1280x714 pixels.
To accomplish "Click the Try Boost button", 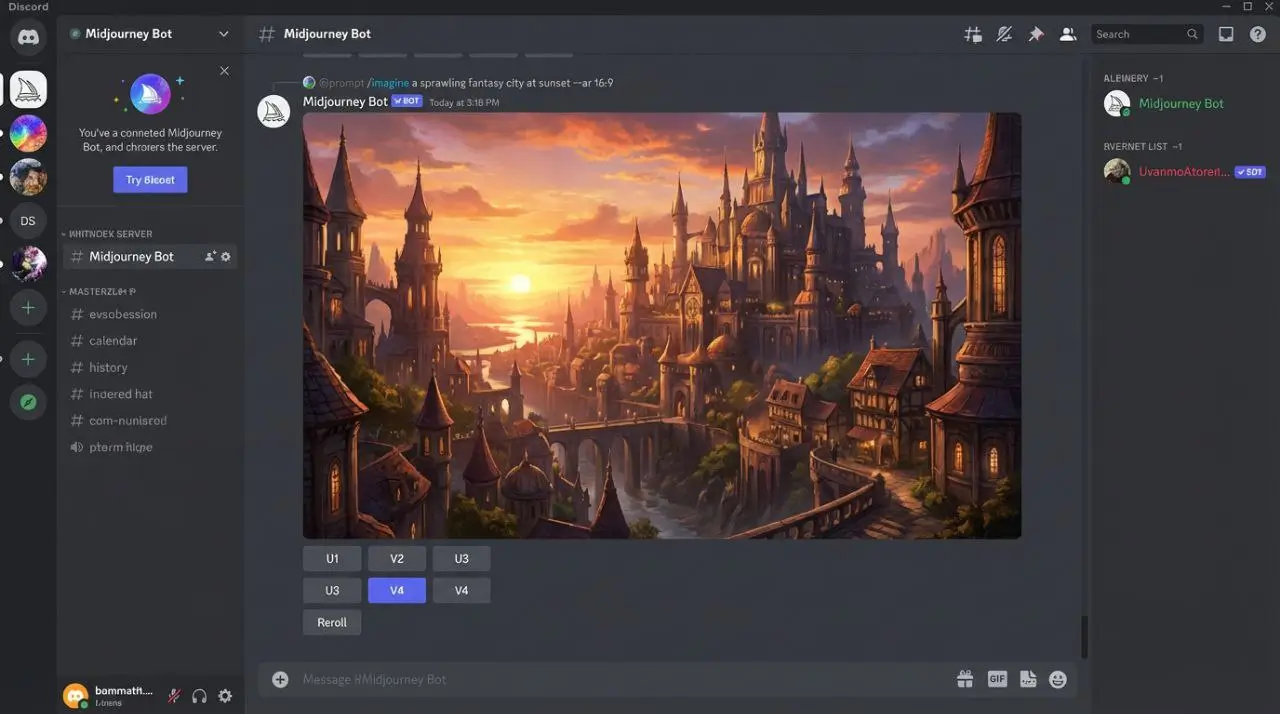I will point(150,180).
